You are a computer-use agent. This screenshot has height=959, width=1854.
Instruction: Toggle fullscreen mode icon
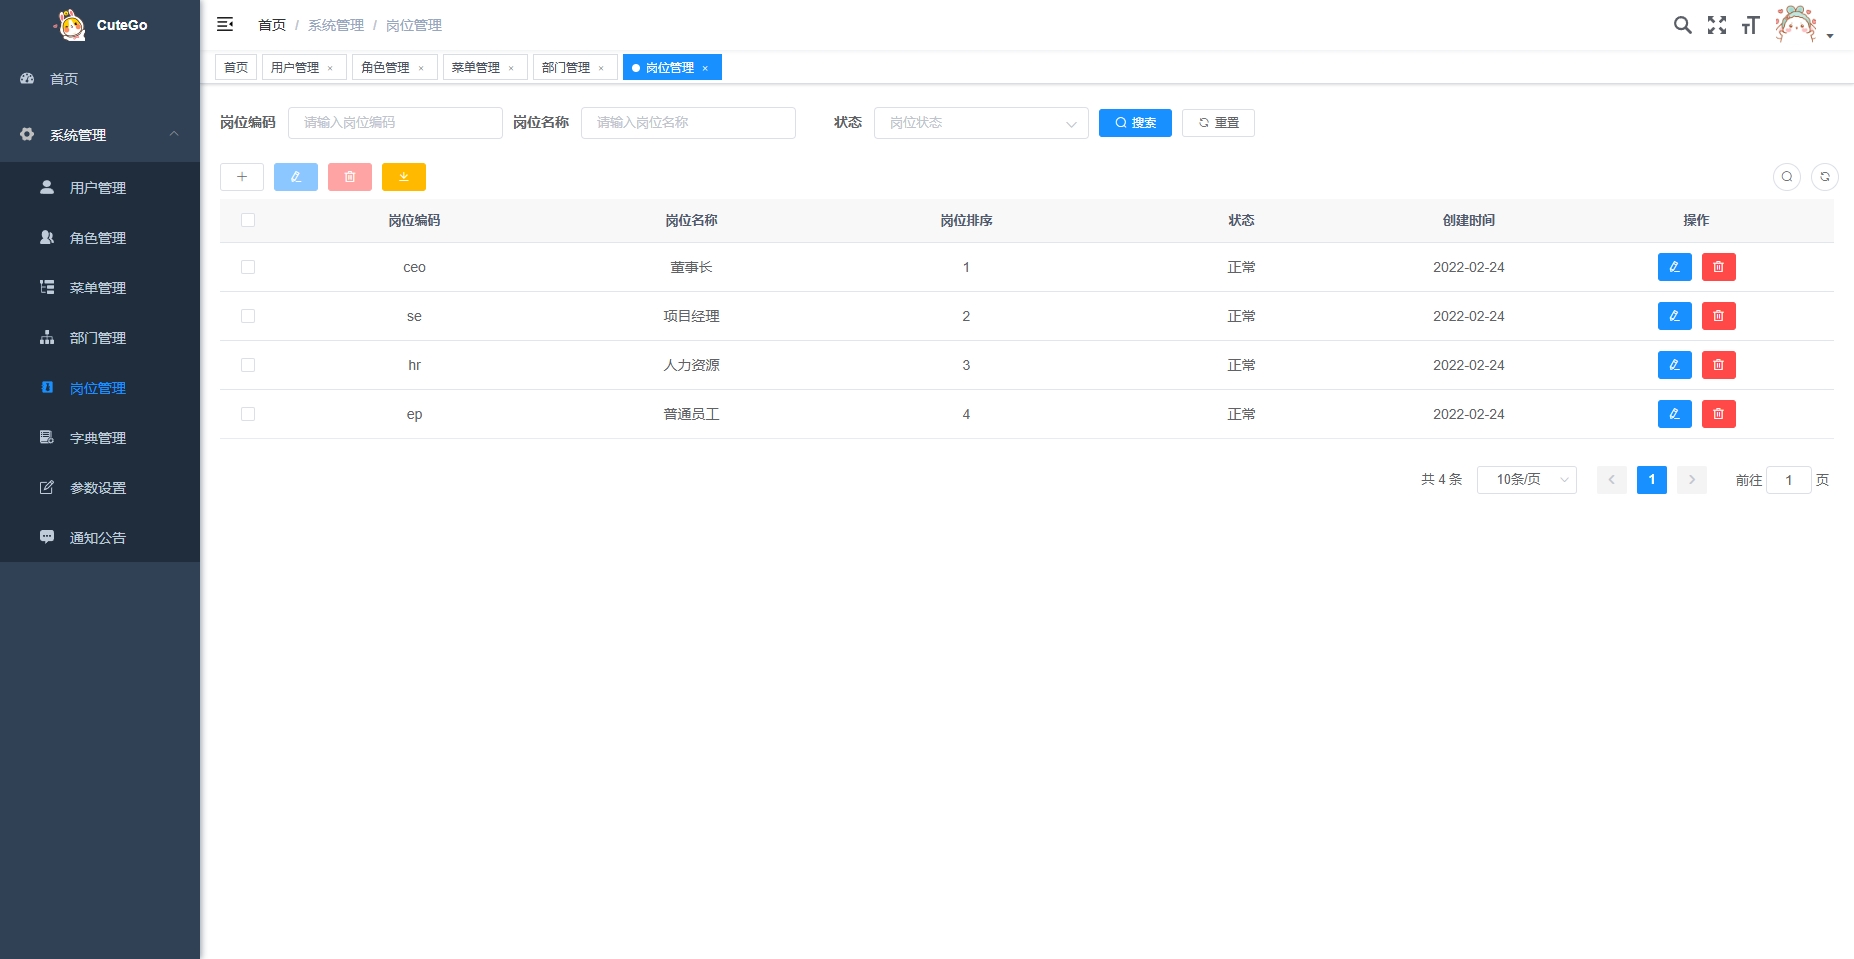(1717, 25)
